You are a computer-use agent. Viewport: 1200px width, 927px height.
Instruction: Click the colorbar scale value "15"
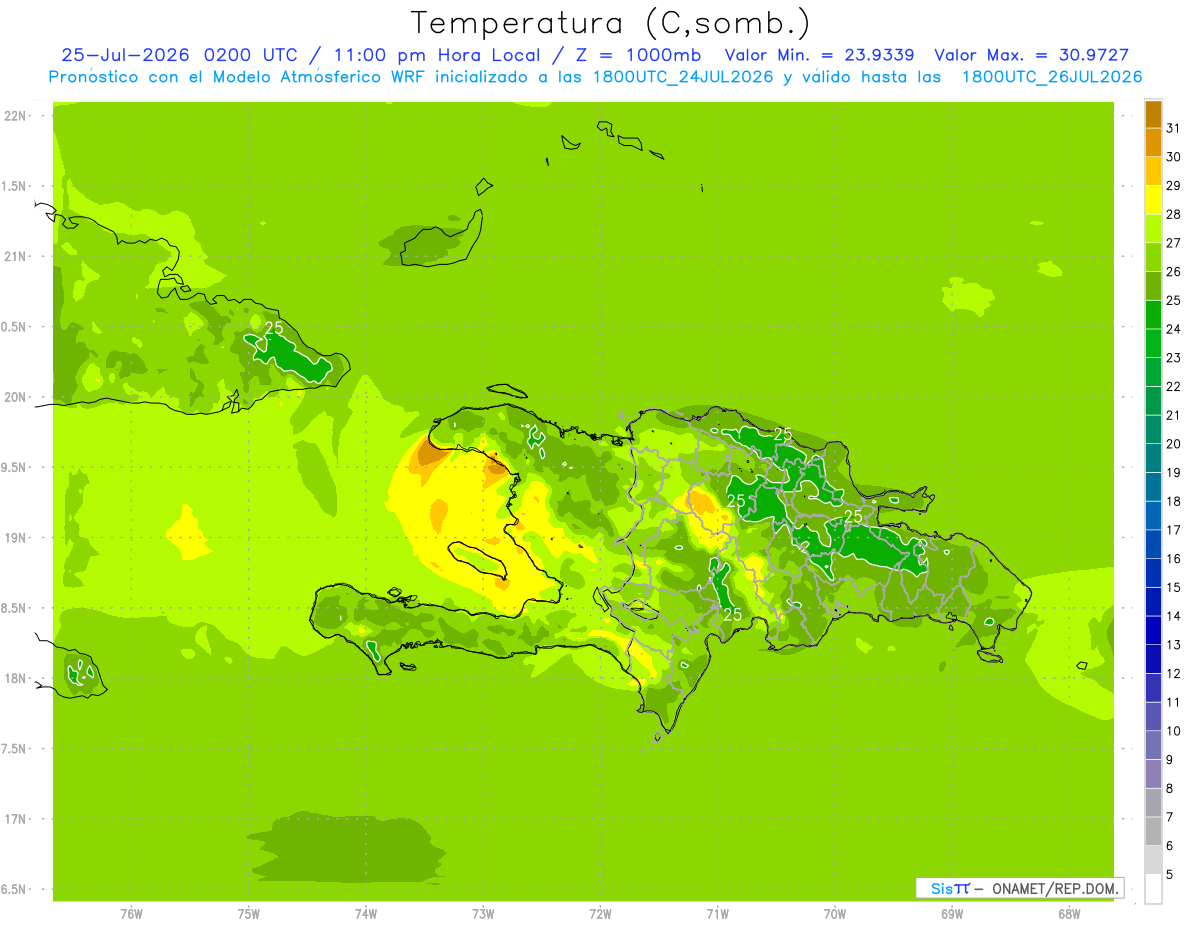point(1174,587)
